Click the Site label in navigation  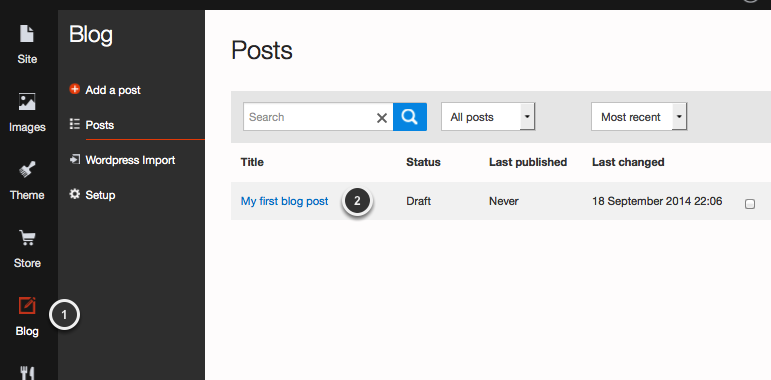(27, 59)
